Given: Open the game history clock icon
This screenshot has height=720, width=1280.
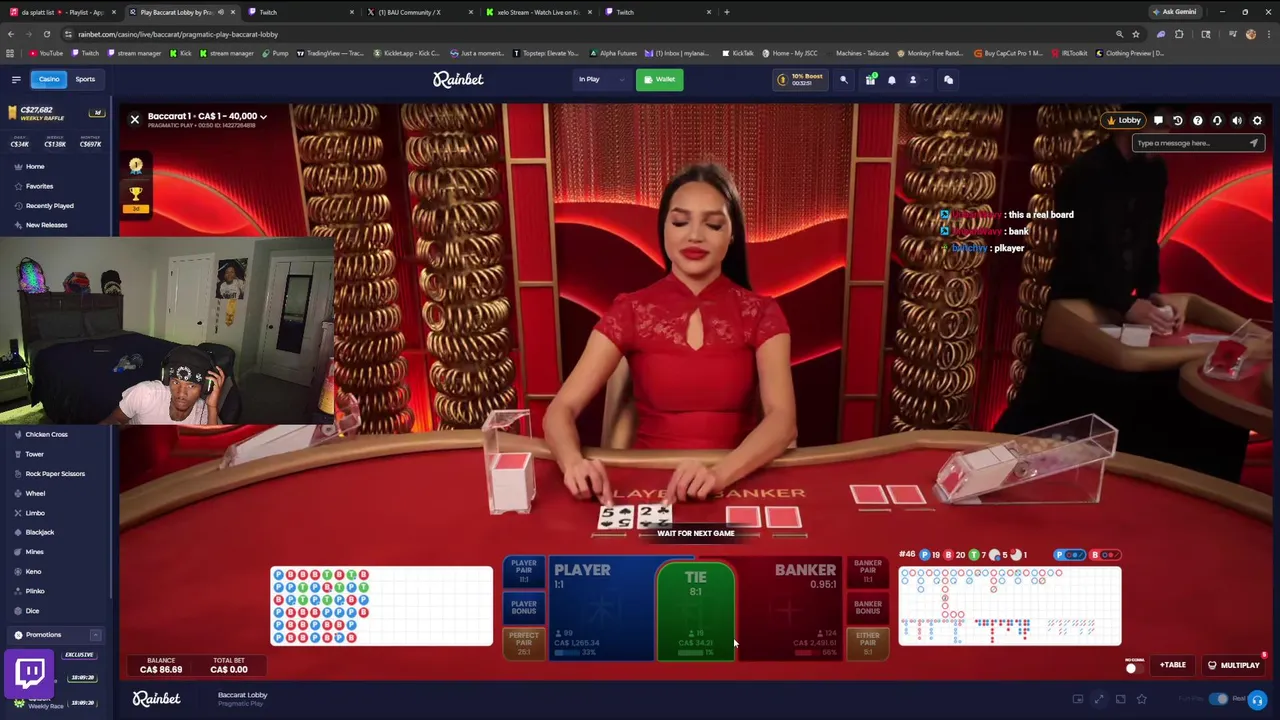Looking at the screenshot, I should coord(1178,121).
